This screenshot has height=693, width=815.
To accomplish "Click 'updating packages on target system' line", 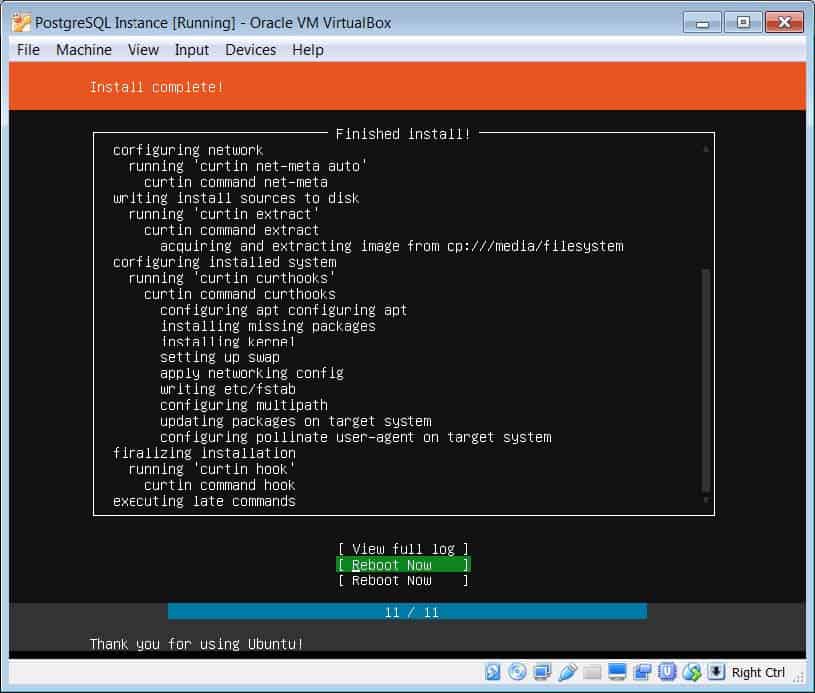I will tap(295, 421).
